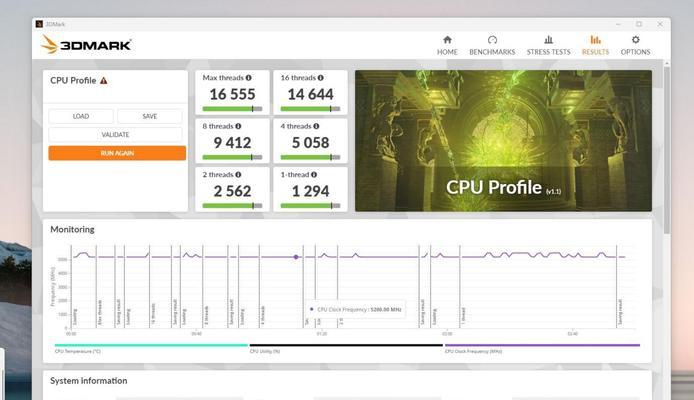694x400 pixels.
Task: Click the vertical scrollbar thumb at right
Action: (x=667, y=150)
